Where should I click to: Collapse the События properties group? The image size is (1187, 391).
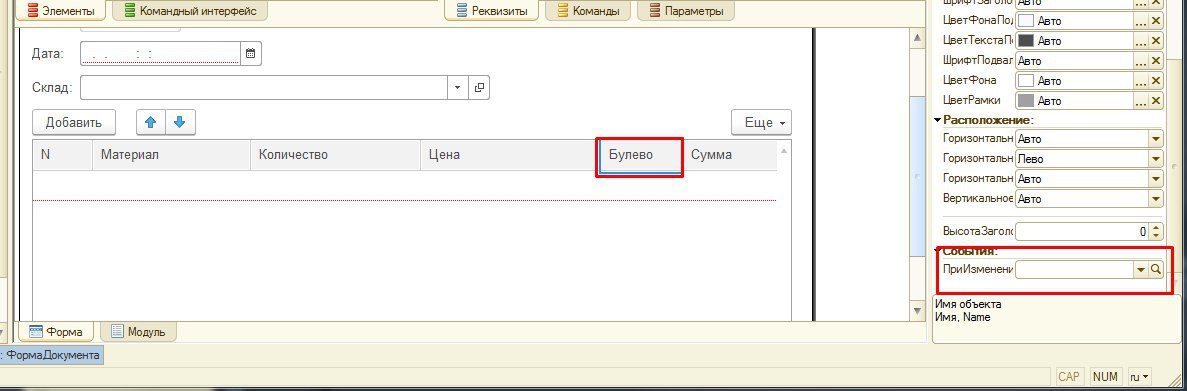[938, 250]
